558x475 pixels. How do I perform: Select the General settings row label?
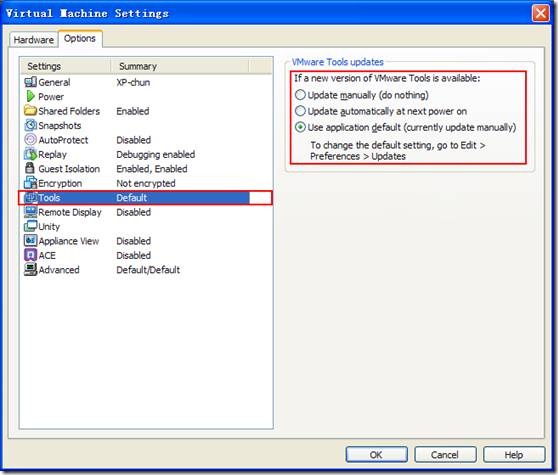[x=54, y=83]
